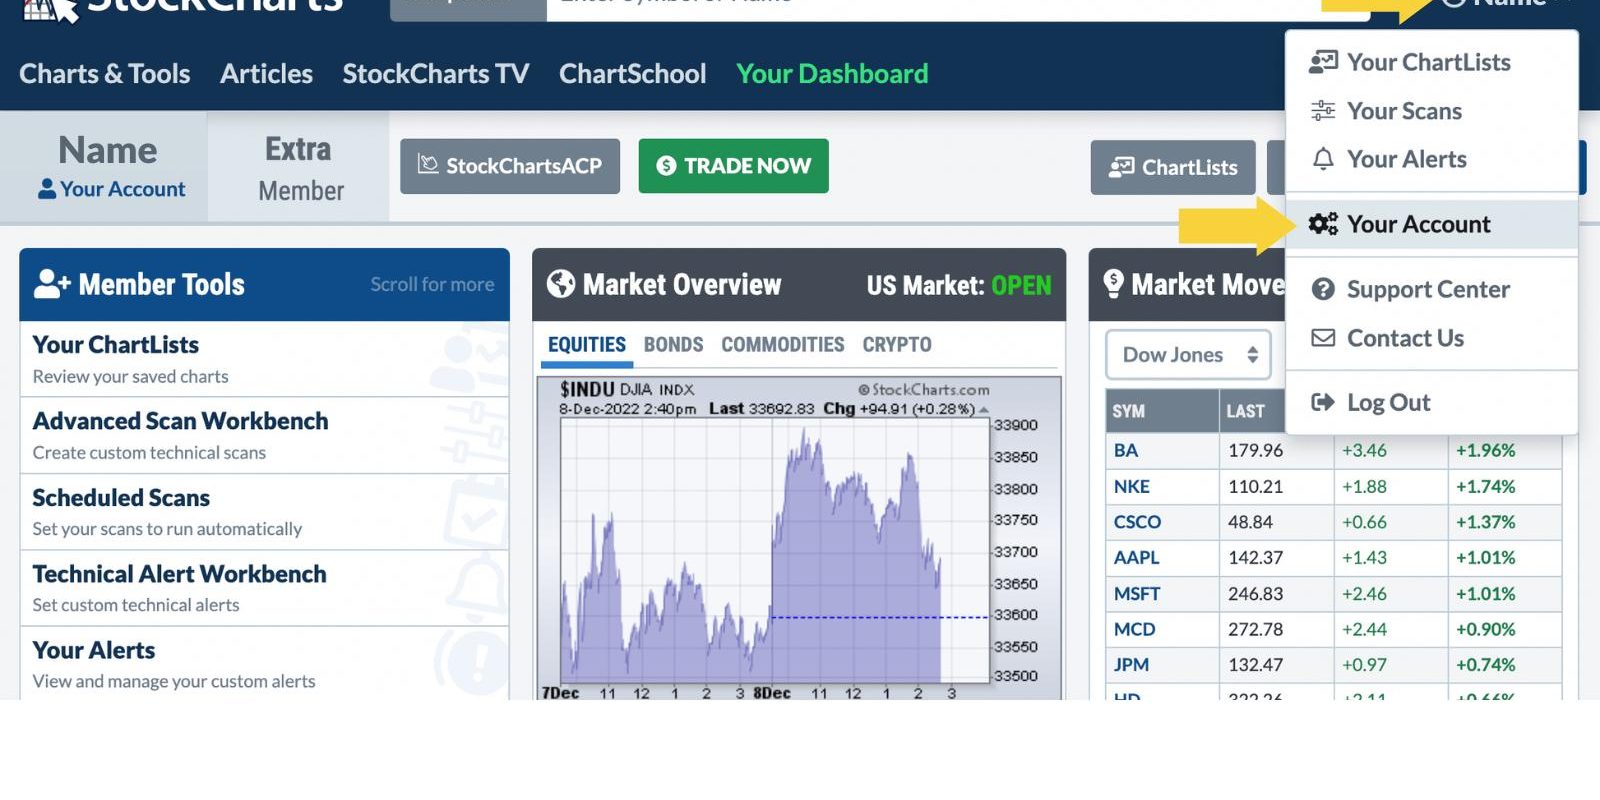This screenshot has height=800, width=1600.
Task: Open Charts & Tools in the top navigation
Action: coord(105,74)
